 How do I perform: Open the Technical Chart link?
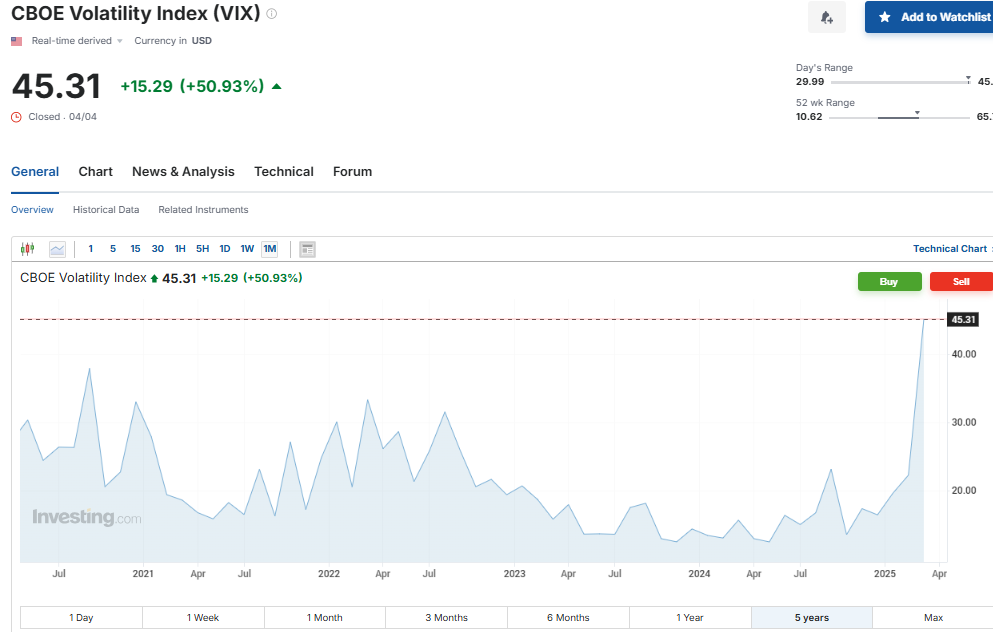[x=949, y=249]
